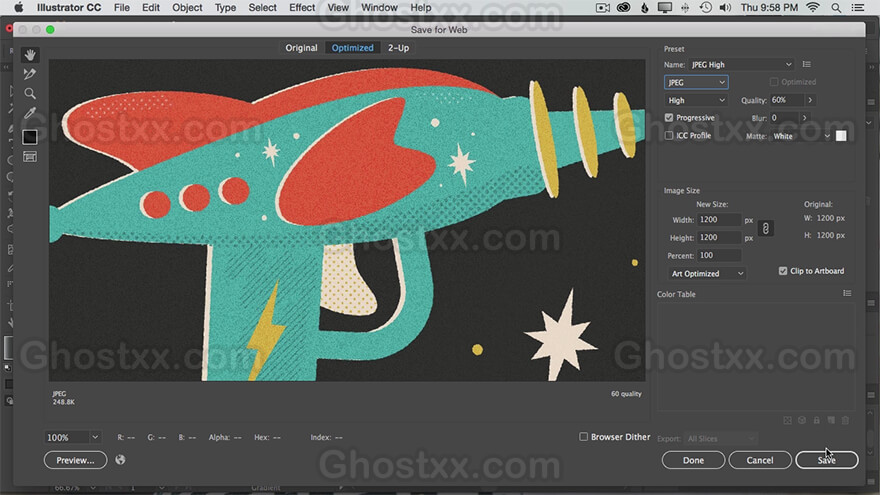The height and width of the screenshot is (495, 880).
Task: Click the Creative Cloud menu bar icon
Action: point(623,7)
